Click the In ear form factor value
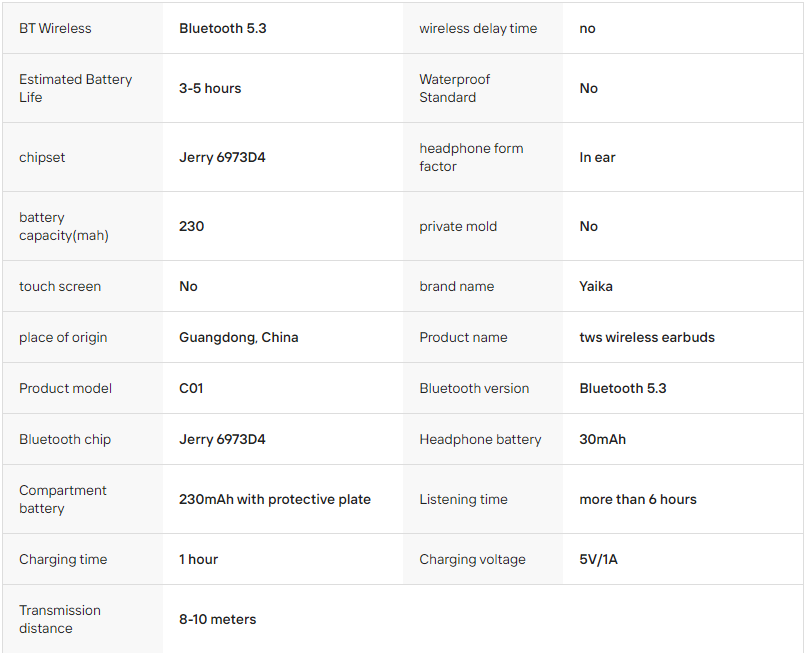Screen dimensions: 806x653 click(x=597, y=157)
